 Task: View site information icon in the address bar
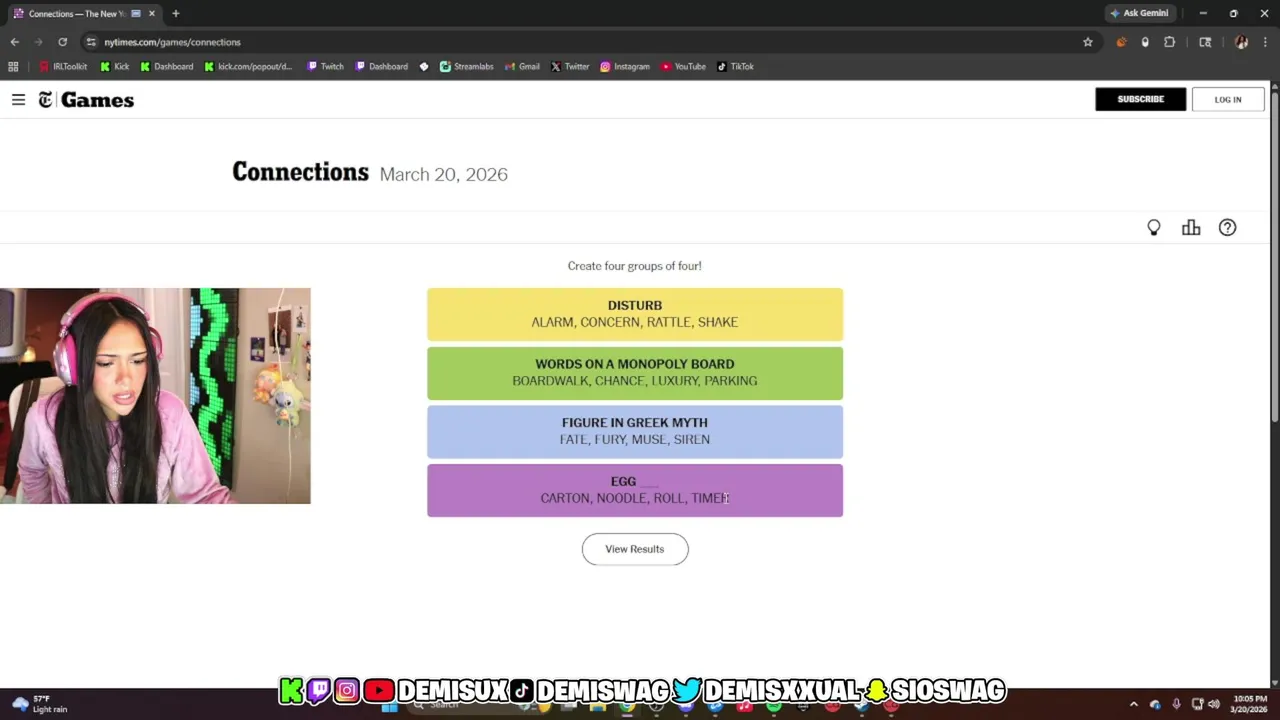tap(91, 42)
